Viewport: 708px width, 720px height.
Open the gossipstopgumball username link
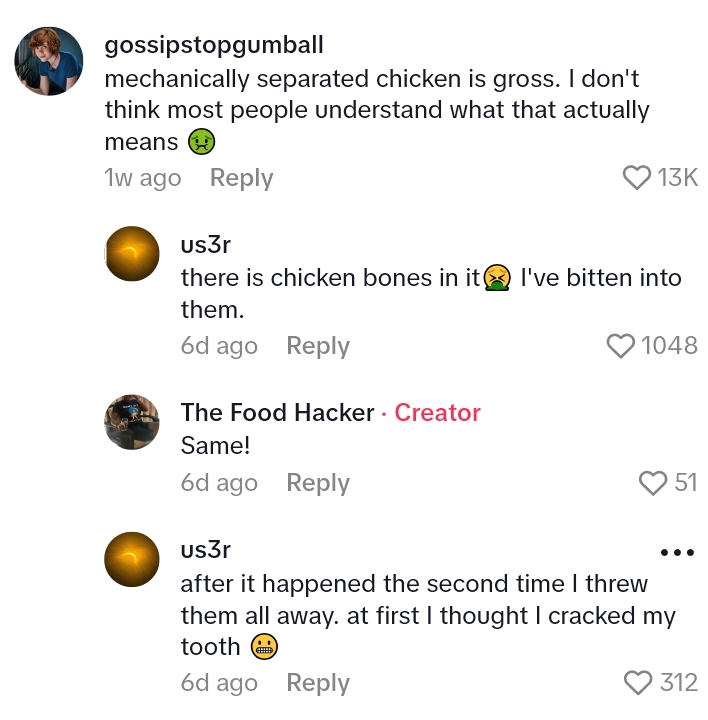[x=213, y=46]
